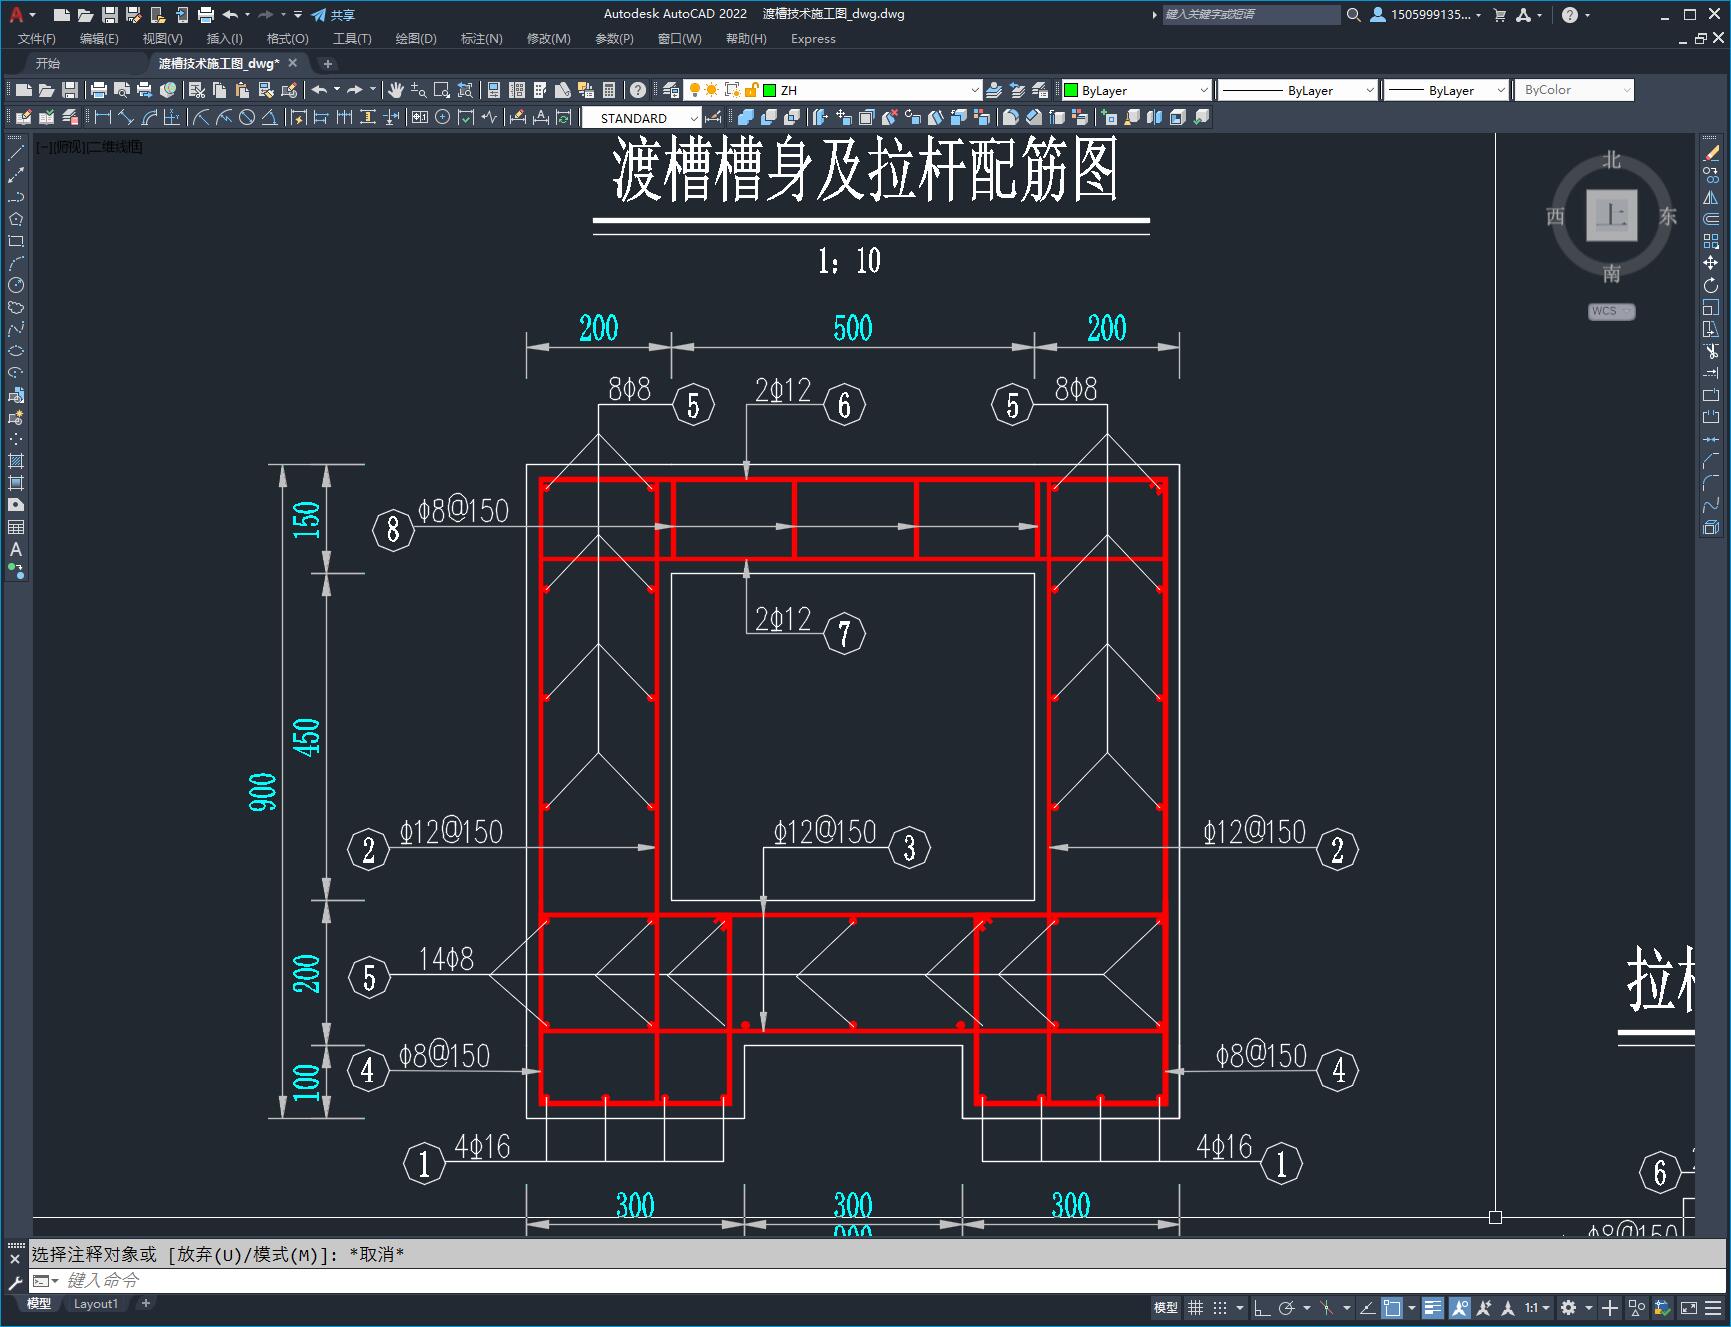Switch to the 开始 tab
This screenshot has height=1327, width=1731.
[x=48, y=63]
